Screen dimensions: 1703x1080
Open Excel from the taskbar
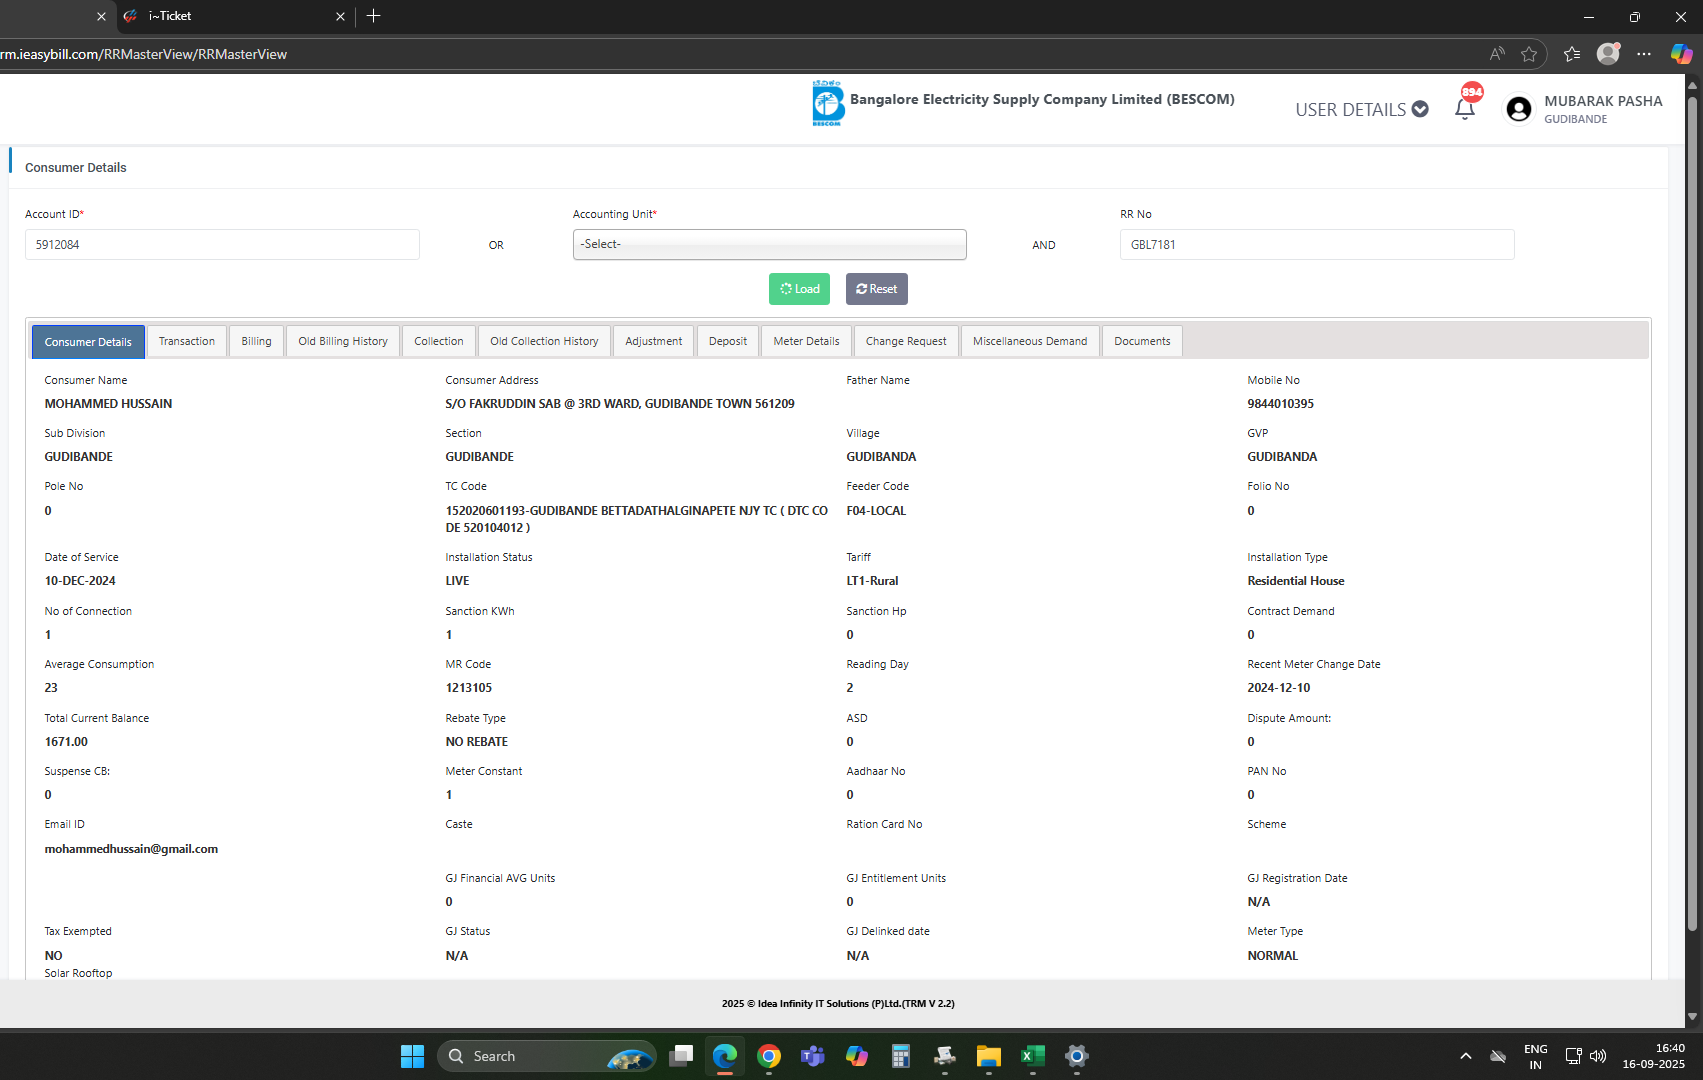(1032, 1056)
